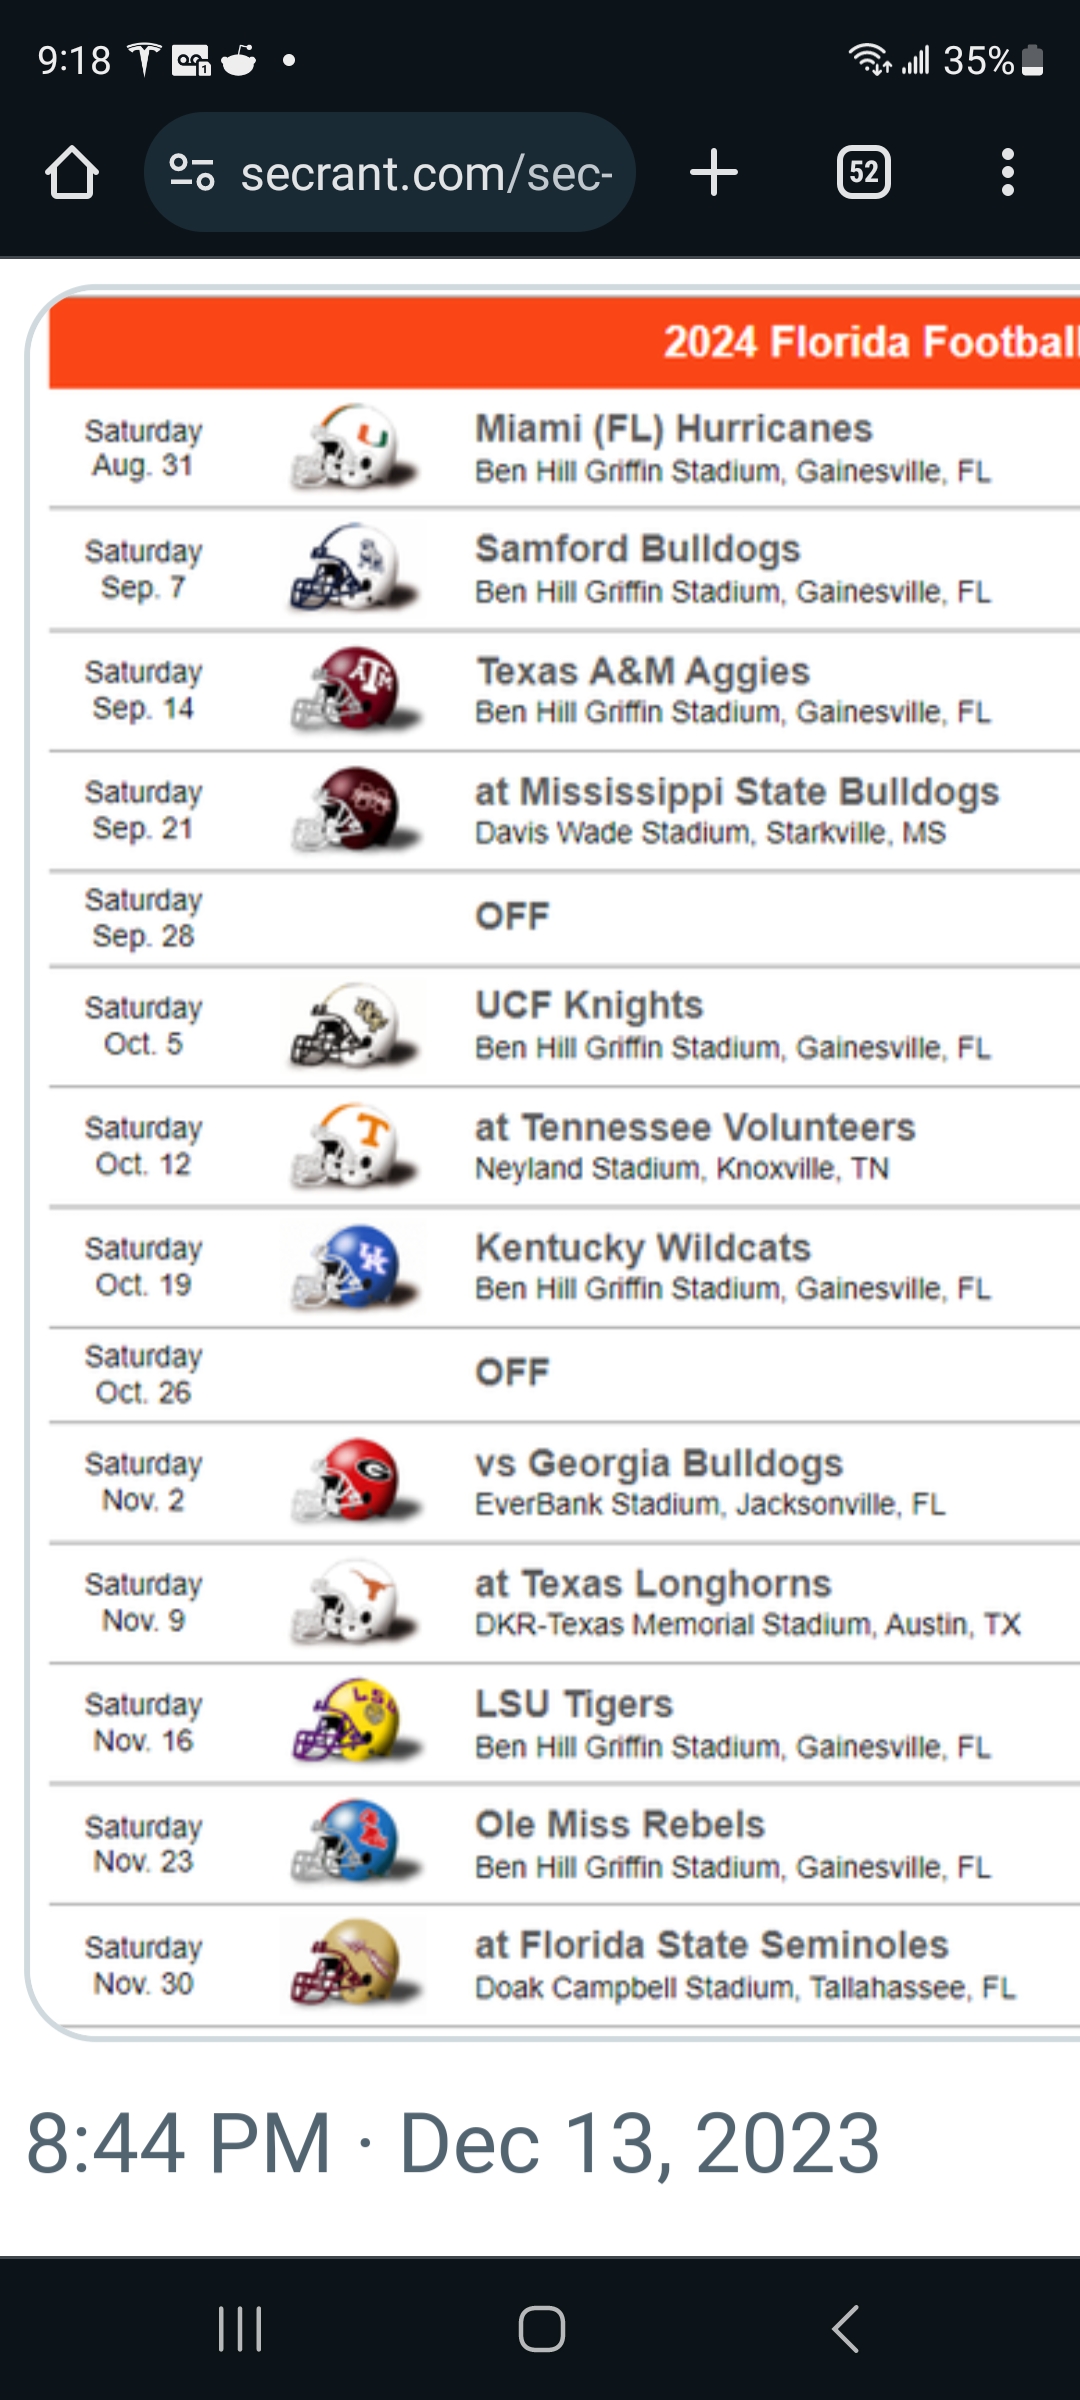
Task: Open the site info icon in address bar
Action: 192,172
